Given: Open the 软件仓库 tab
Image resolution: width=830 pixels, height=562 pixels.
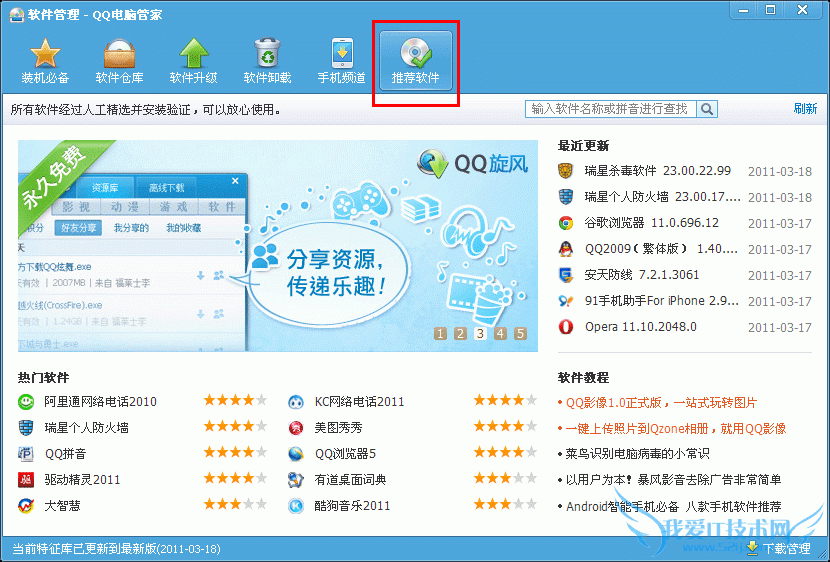Looking at the screenshot, I should [119, 61].
